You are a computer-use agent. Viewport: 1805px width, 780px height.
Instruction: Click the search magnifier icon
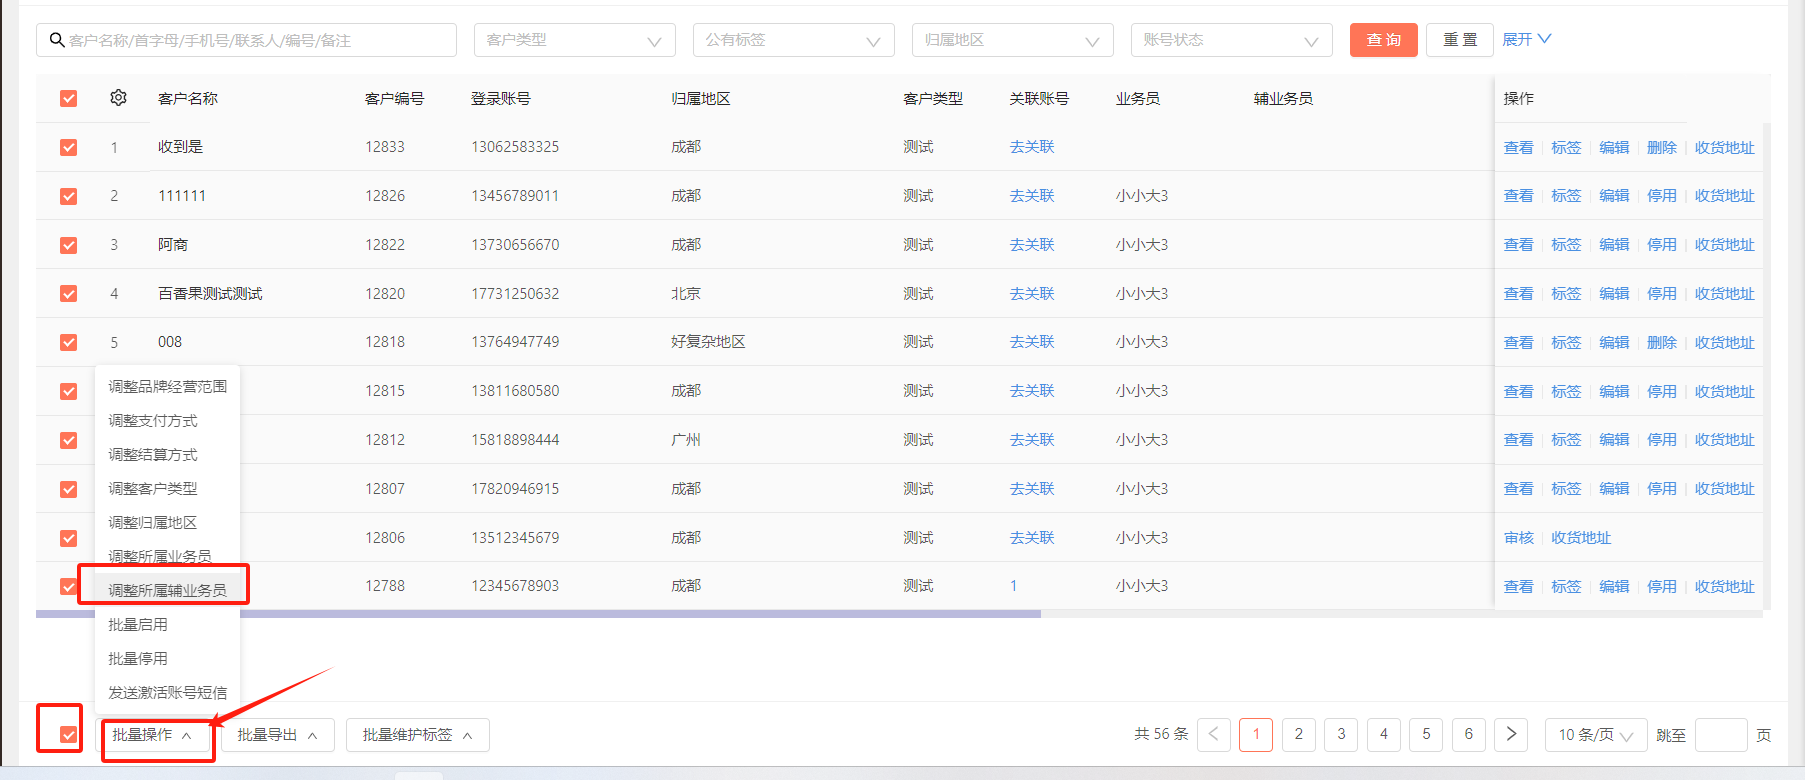(57, 40)
